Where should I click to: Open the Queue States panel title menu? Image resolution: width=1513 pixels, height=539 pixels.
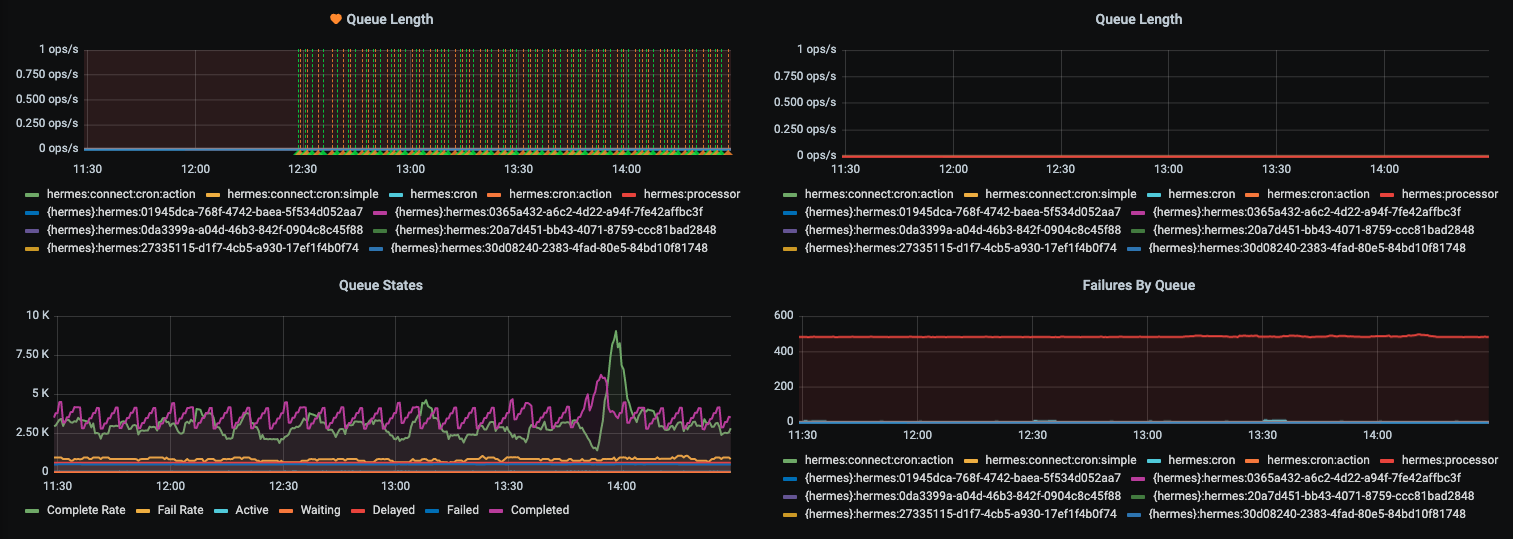tap(381, 285)
